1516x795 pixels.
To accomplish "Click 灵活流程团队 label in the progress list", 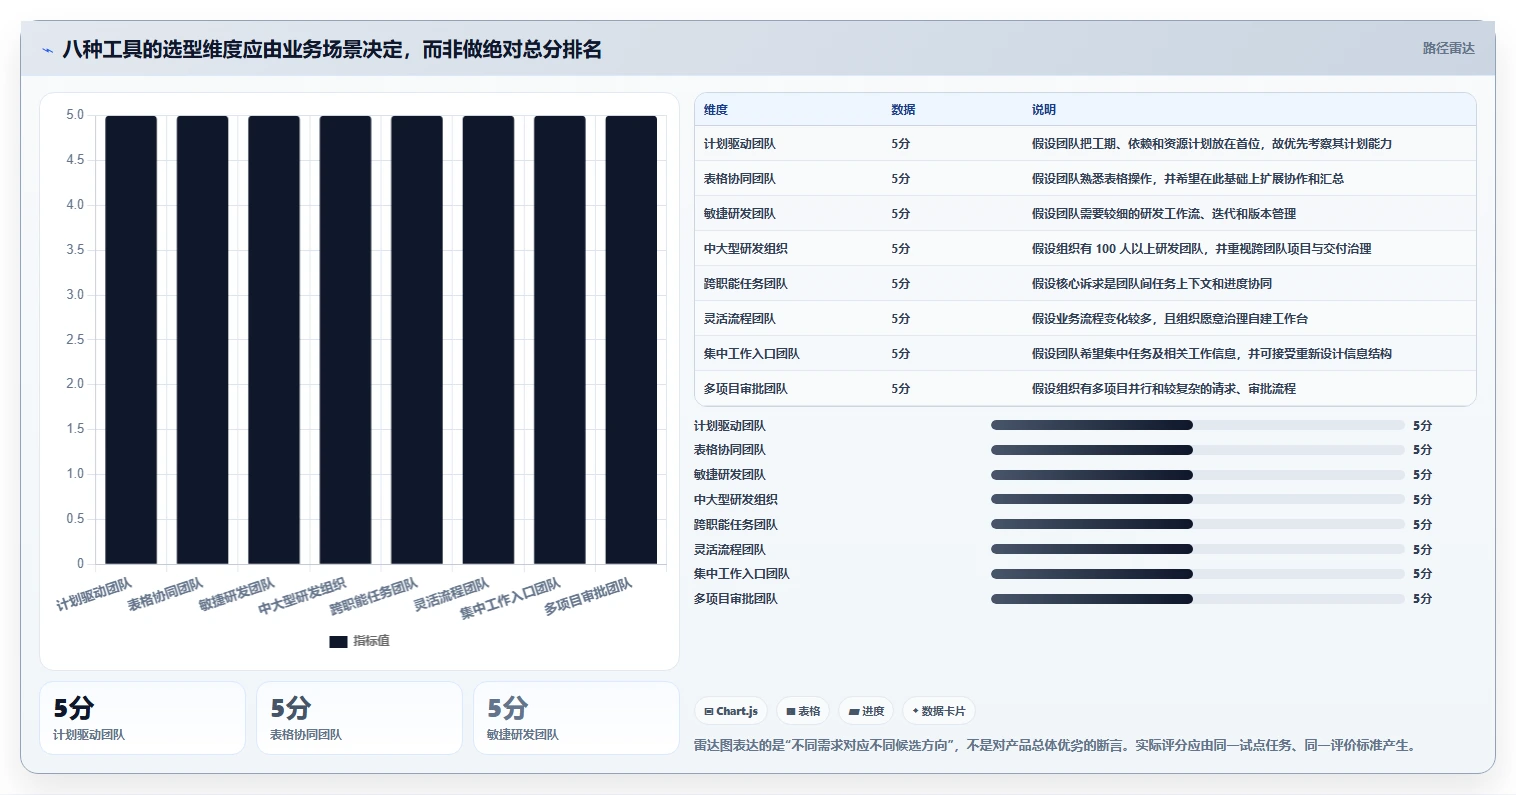I will [730, 550].
